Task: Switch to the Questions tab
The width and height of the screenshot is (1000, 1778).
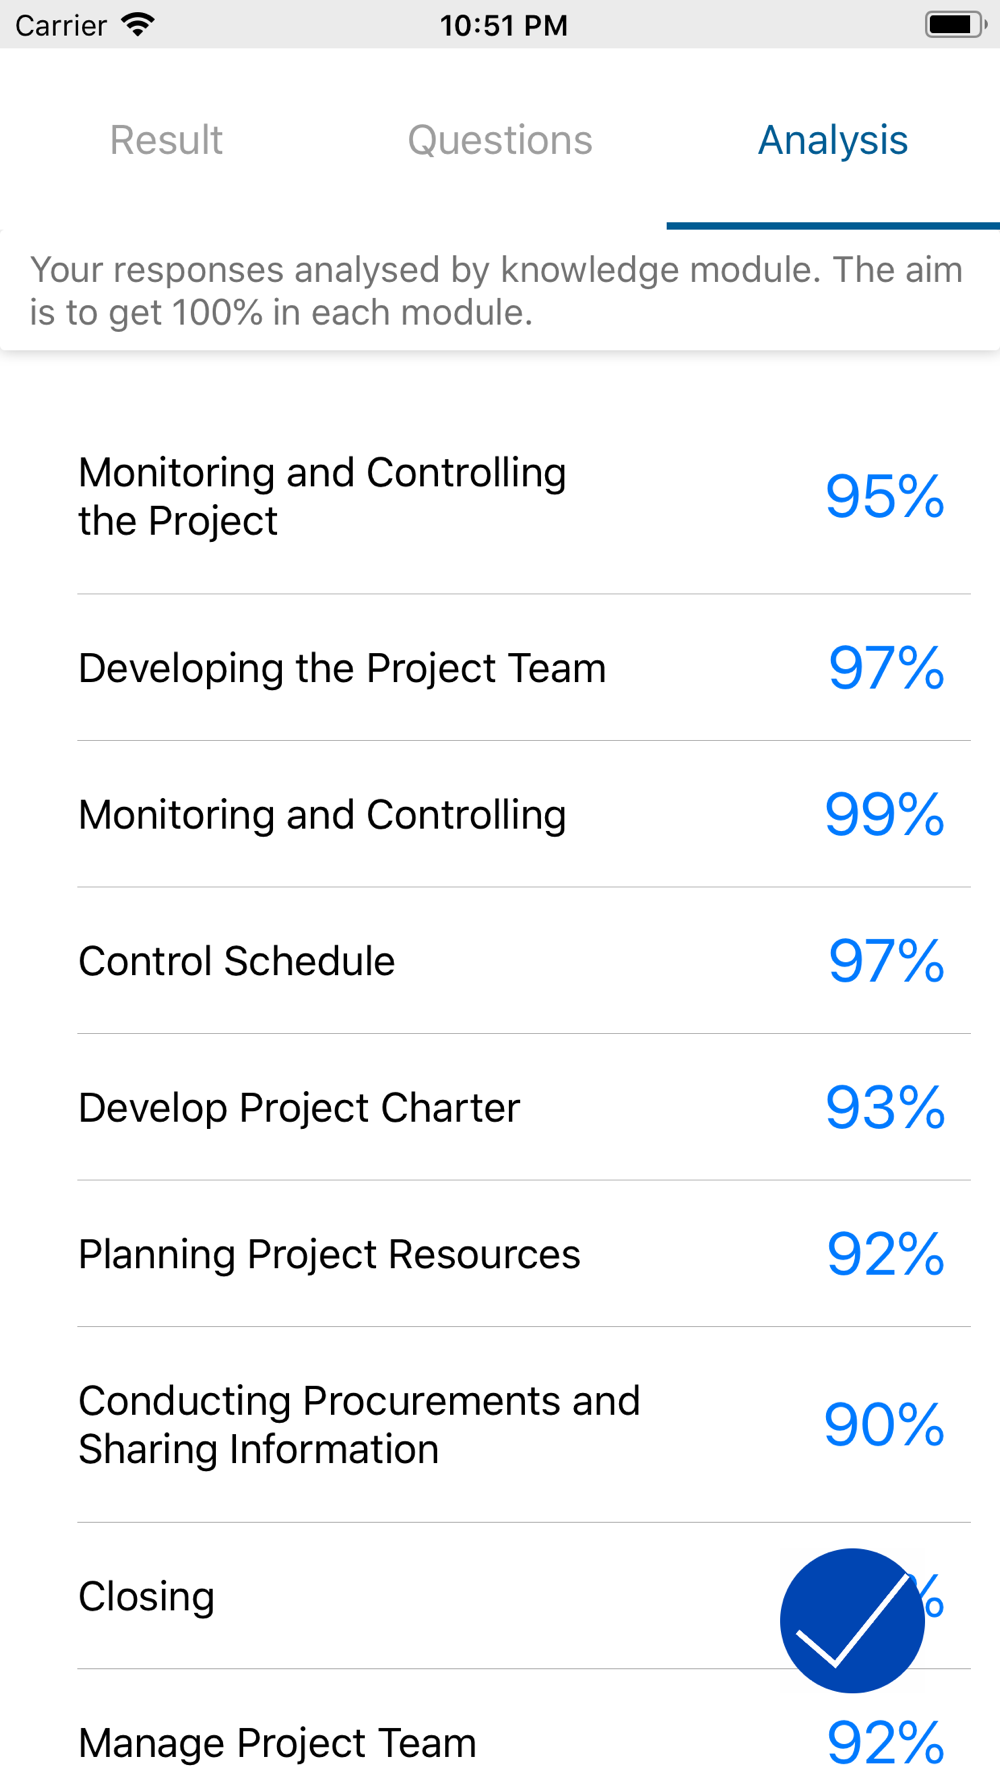Action: click(500, 140)
